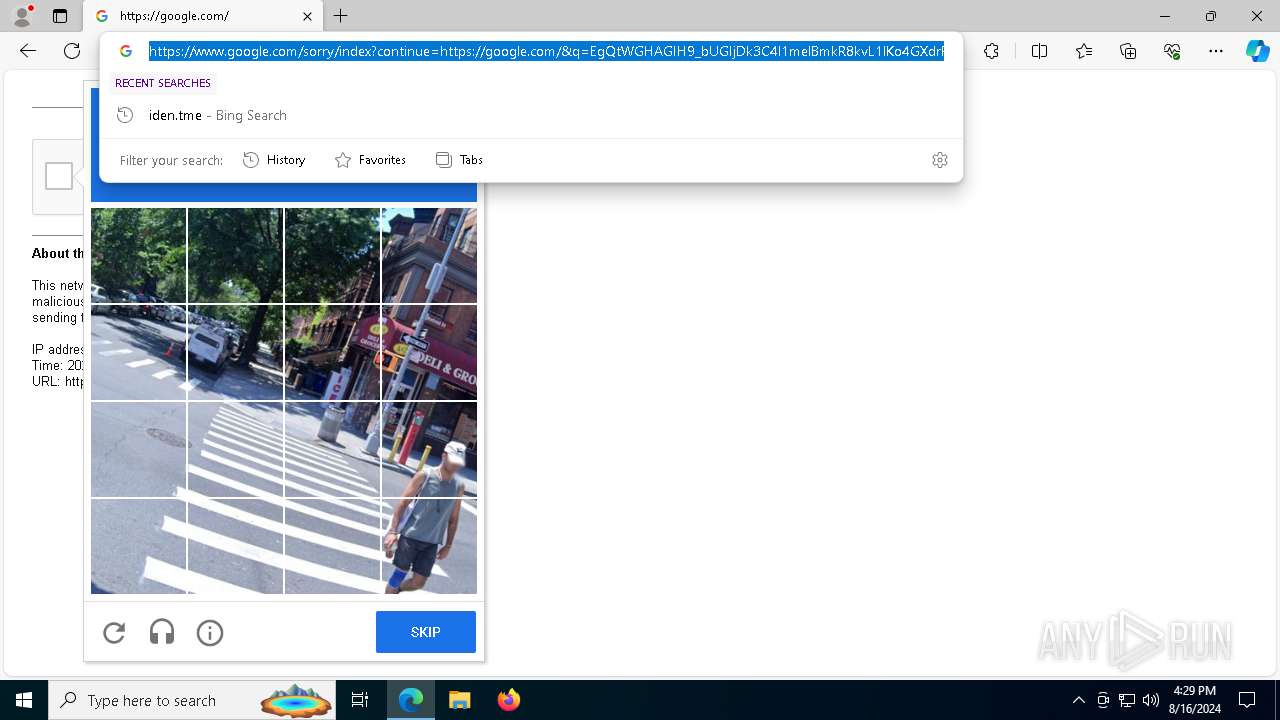Select captcha tile with parked white van
The height and width of the screenshot is (720, 1280).
point(235,352)
